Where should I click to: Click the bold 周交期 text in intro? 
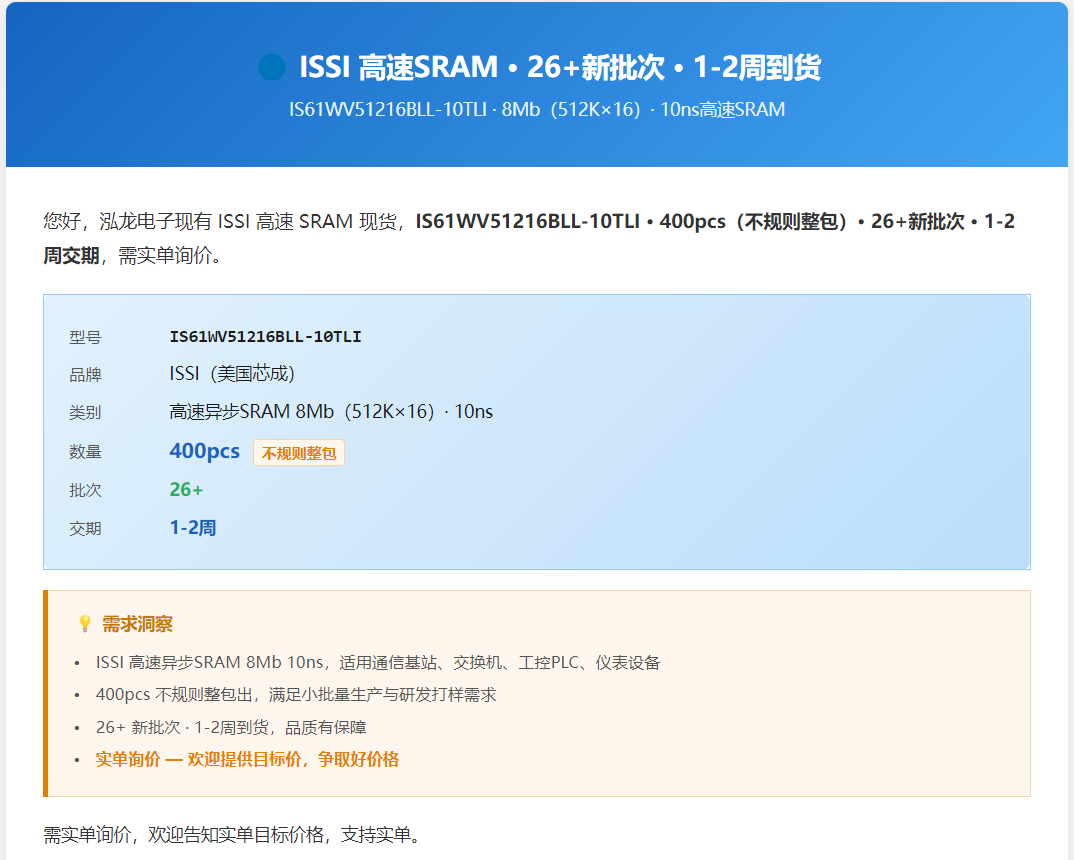71,255
